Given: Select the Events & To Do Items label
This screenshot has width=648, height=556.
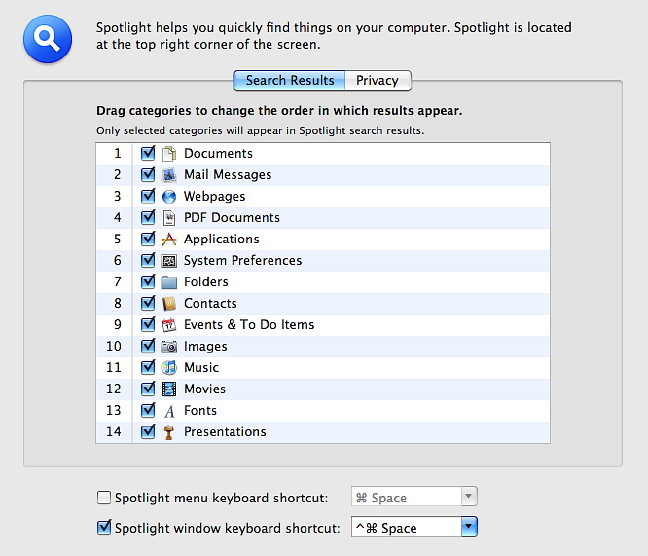Looking at the screenshot, I should (x=249, y=325).
